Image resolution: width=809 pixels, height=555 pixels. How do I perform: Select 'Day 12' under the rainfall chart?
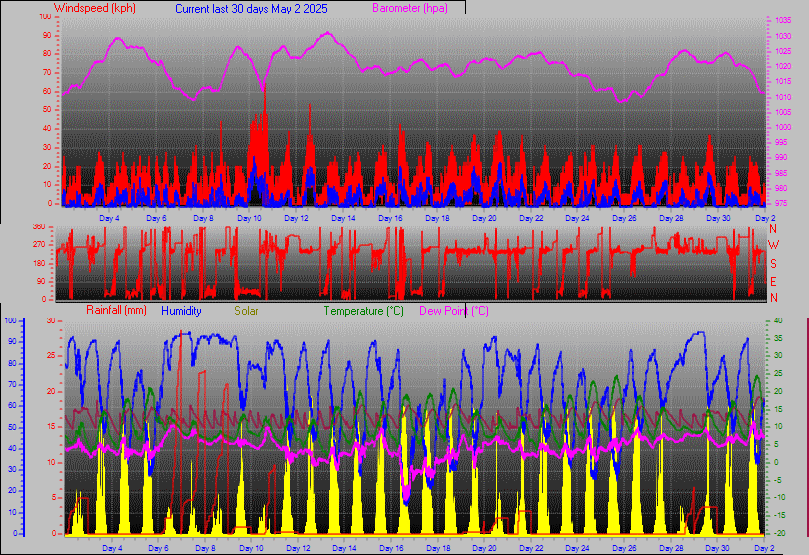[298, 548]
